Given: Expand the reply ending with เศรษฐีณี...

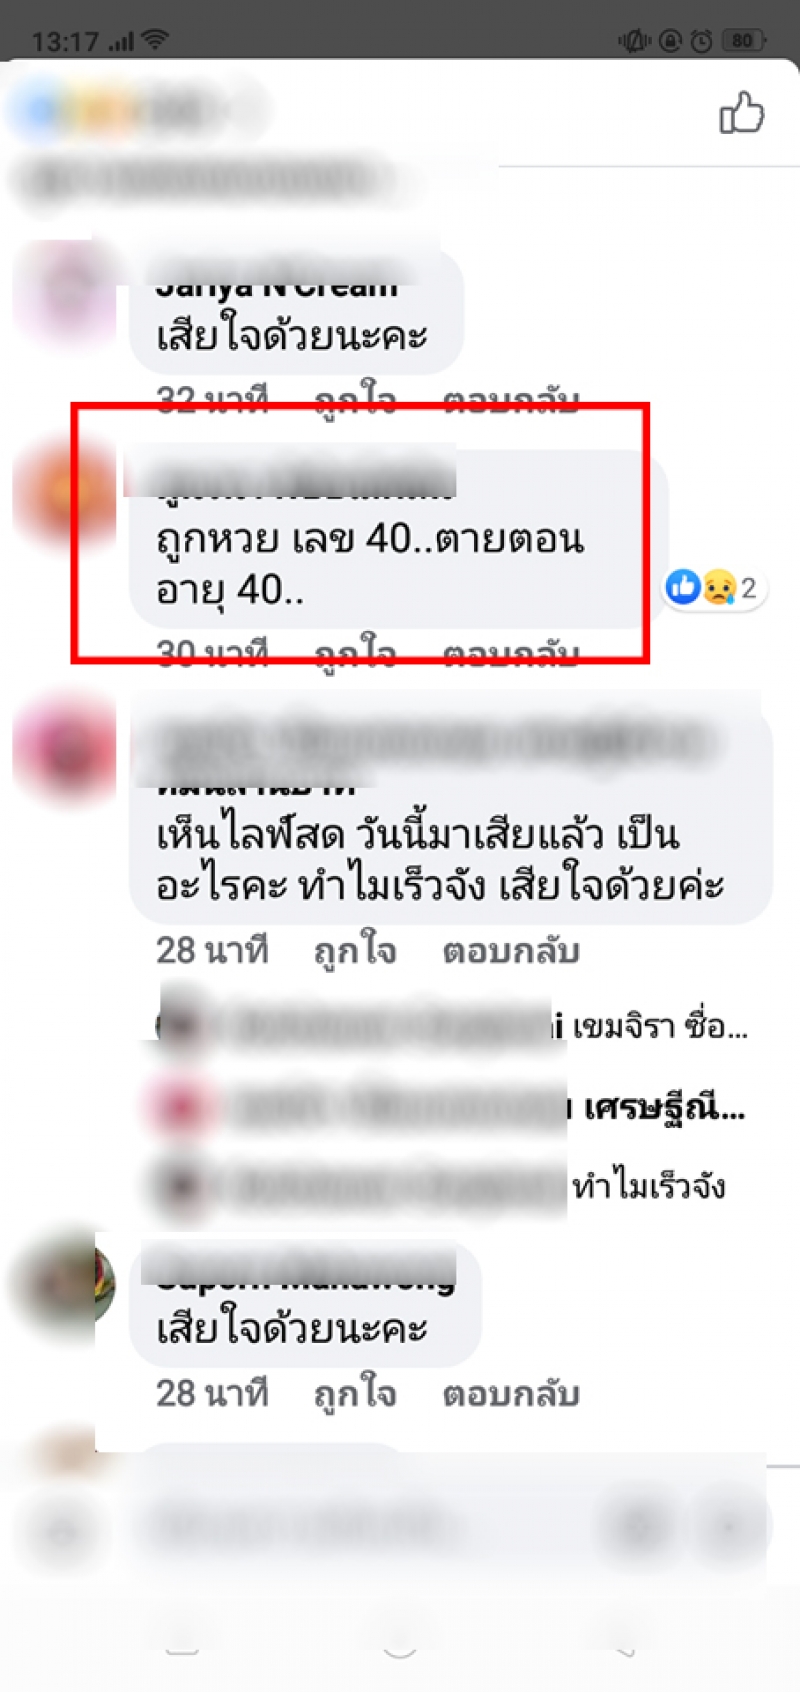Looking at the screenshot, I should click(447, 1107).
